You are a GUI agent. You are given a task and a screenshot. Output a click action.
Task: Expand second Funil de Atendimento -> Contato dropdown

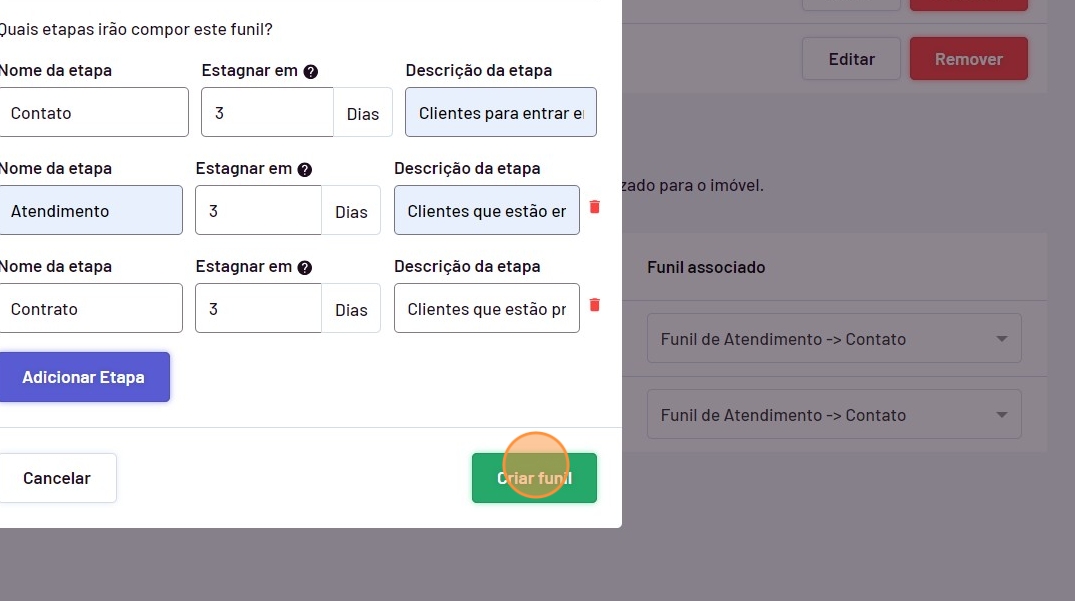[x=834, y=415]
